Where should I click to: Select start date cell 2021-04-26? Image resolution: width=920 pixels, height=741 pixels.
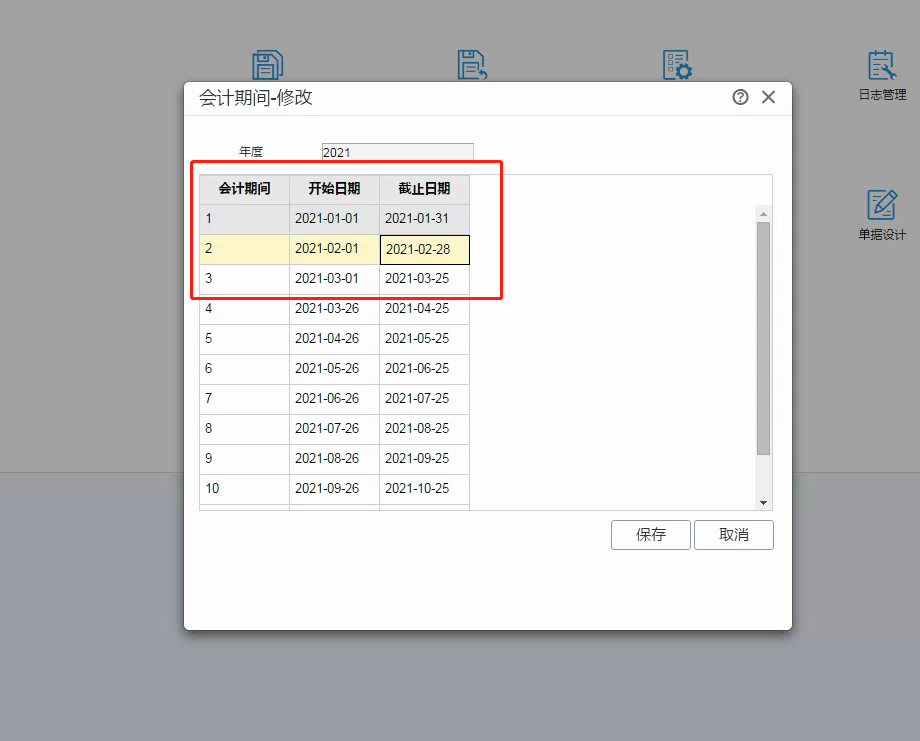click(334, 339)
